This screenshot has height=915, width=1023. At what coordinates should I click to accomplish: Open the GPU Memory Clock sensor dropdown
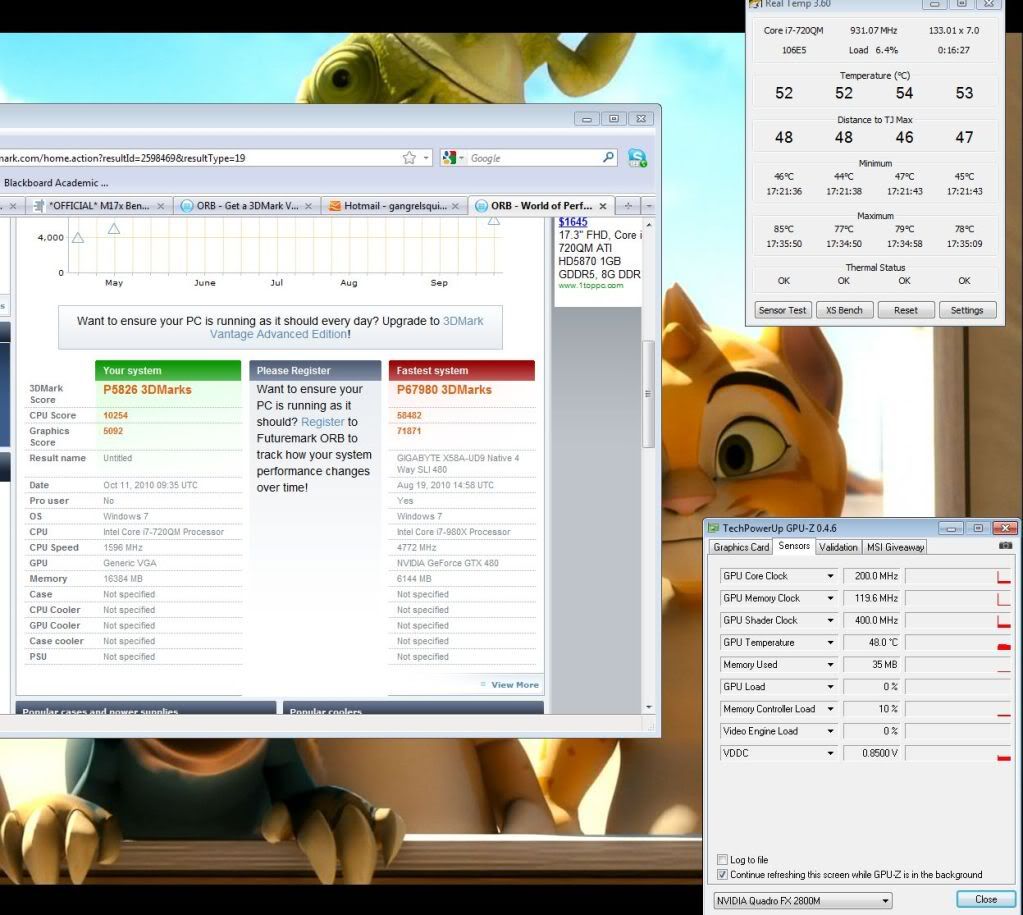point(831,598)
